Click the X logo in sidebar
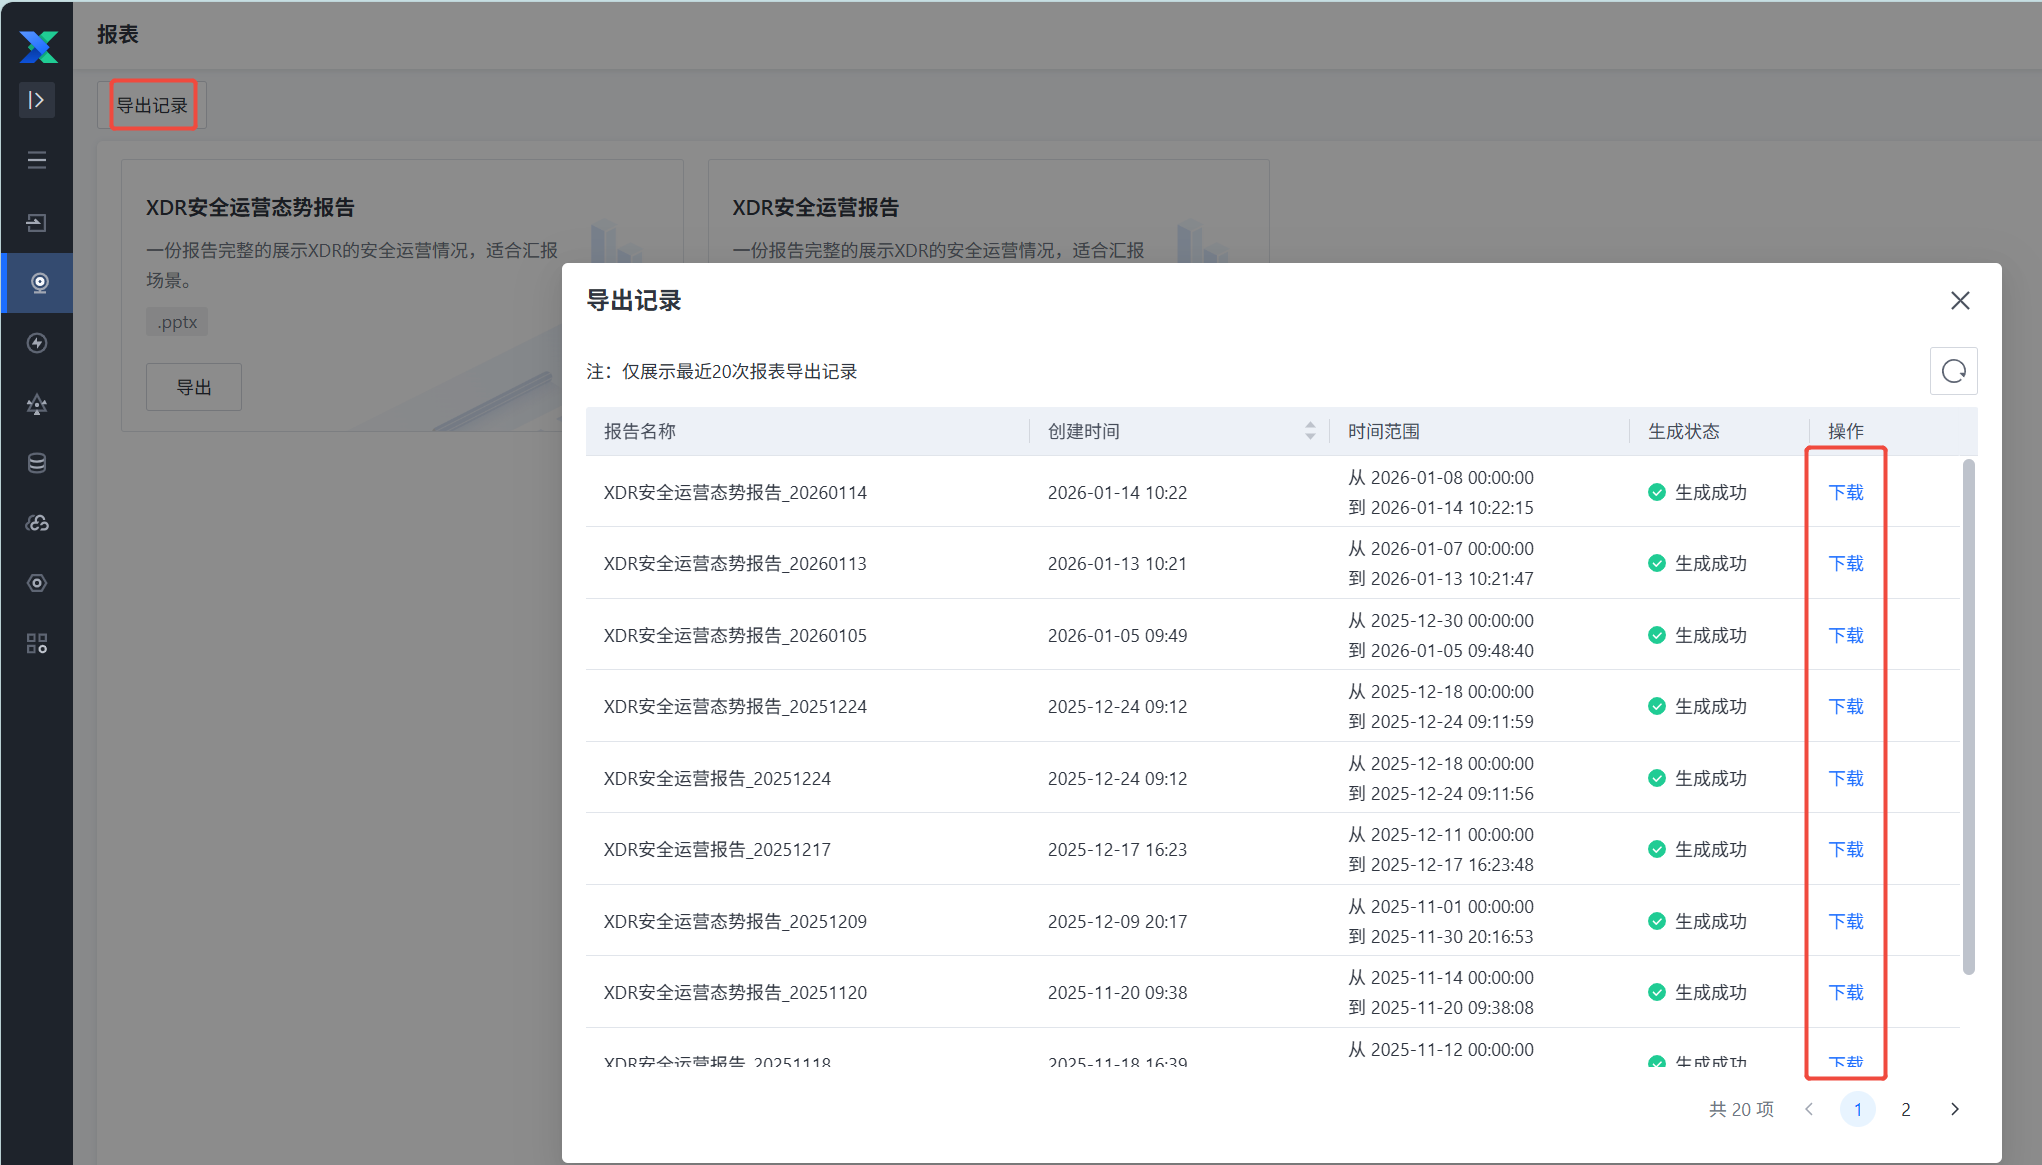The width and height of the screenshot is (2042, 1165). tap(38, 45)
